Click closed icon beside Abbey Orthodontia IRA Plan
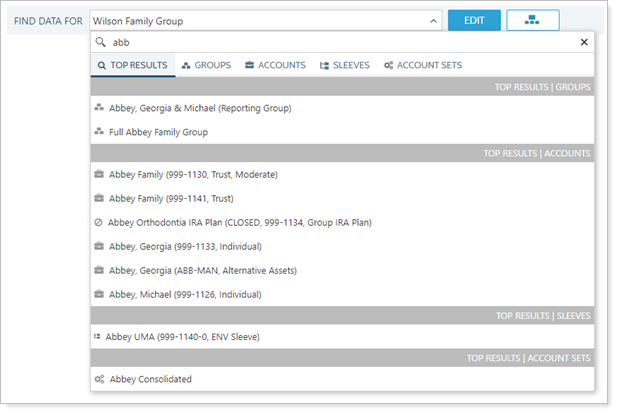The height and width of the screenshot is (413, 617). [x=99, y=222]
